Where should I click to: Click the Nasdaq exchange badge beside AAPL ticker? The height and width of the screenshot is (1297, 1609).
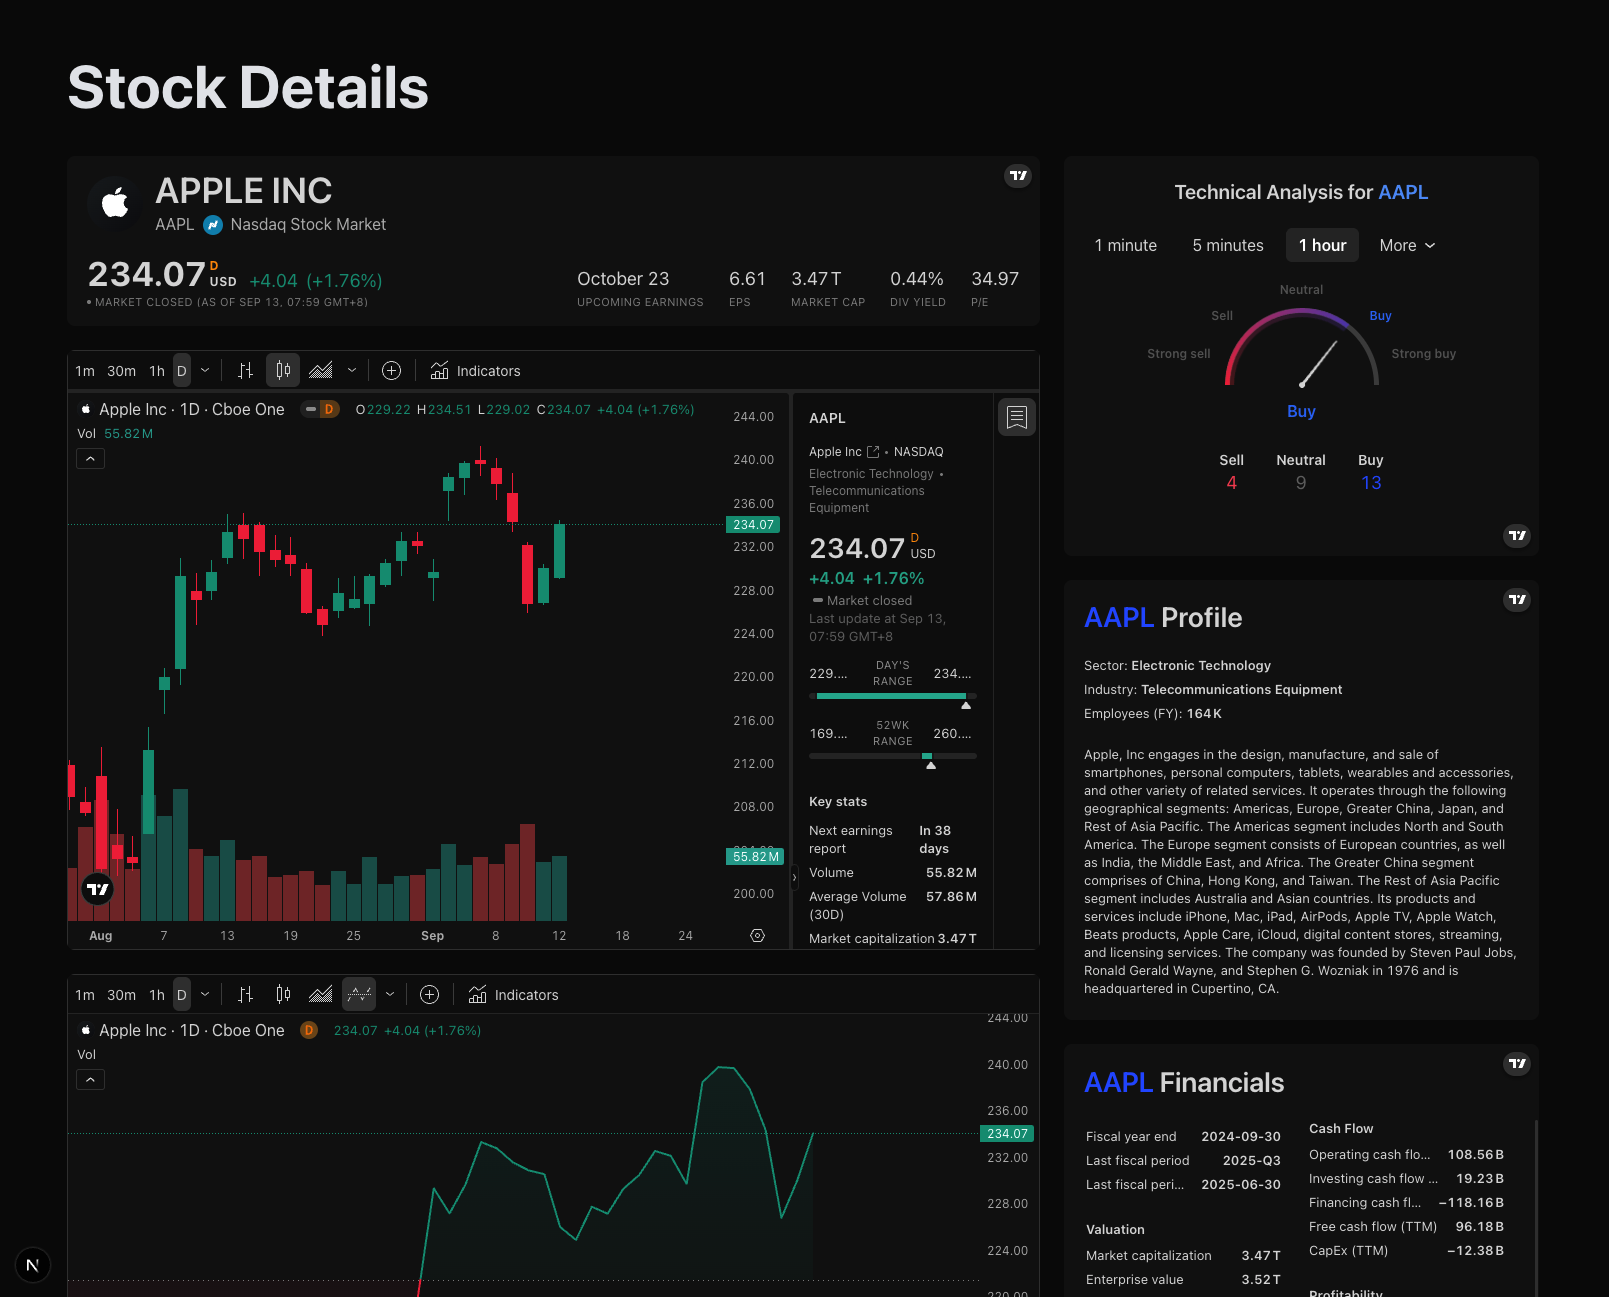click(213, 225)
